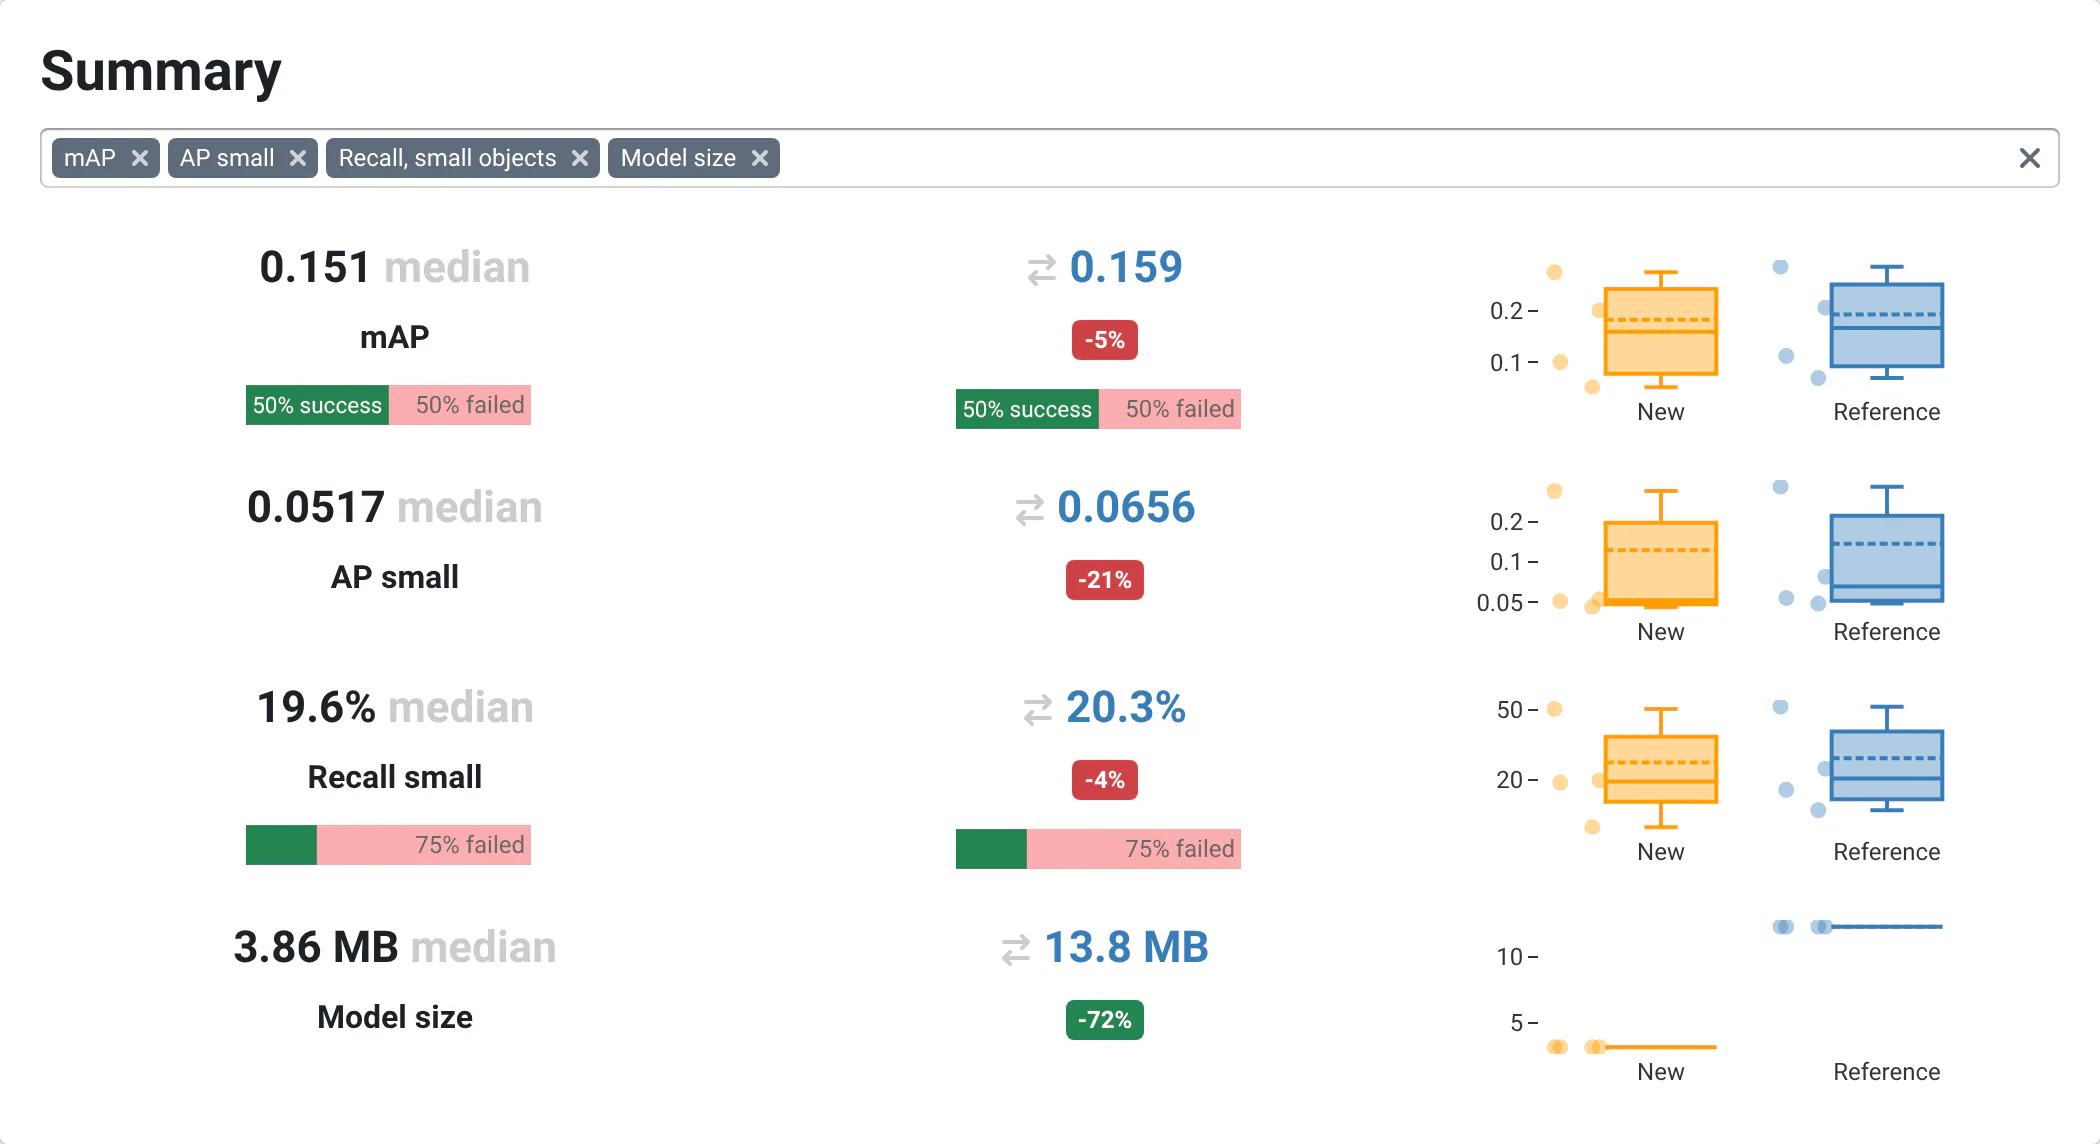The width and height of the screenshot is (2100, 1144).
Task: Select the mAP Reference blue box plot
Action: pyautogui.click(x=1886, y=325)
